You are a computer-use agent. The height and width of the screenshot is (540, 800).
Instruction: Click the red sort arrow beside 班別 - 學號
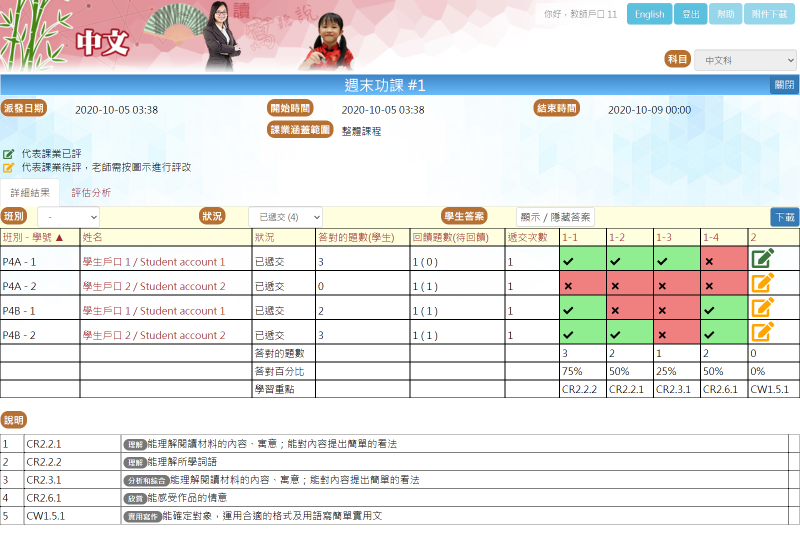tap(59, 238)
